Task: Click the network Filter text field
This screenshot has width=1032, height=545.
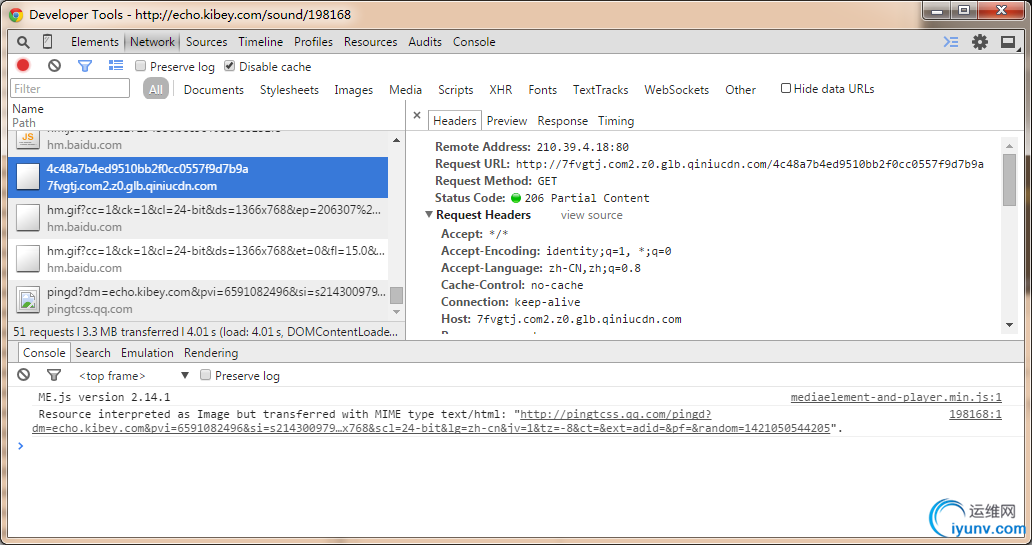Action: pyautogui.click(x=71, y=89)
